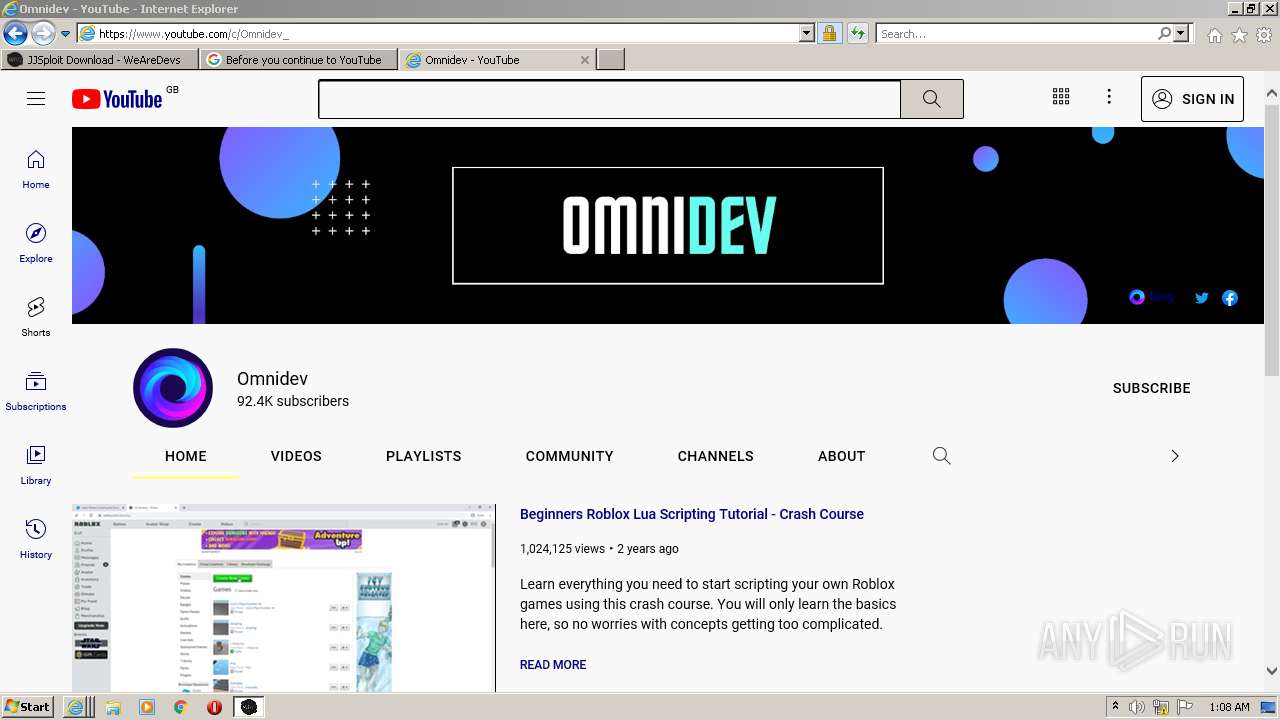Click the Internet Explorer taskbar icon
The height and width of the screenshot is (720, 1280).
pyautogui.click(x=79, y=707)
